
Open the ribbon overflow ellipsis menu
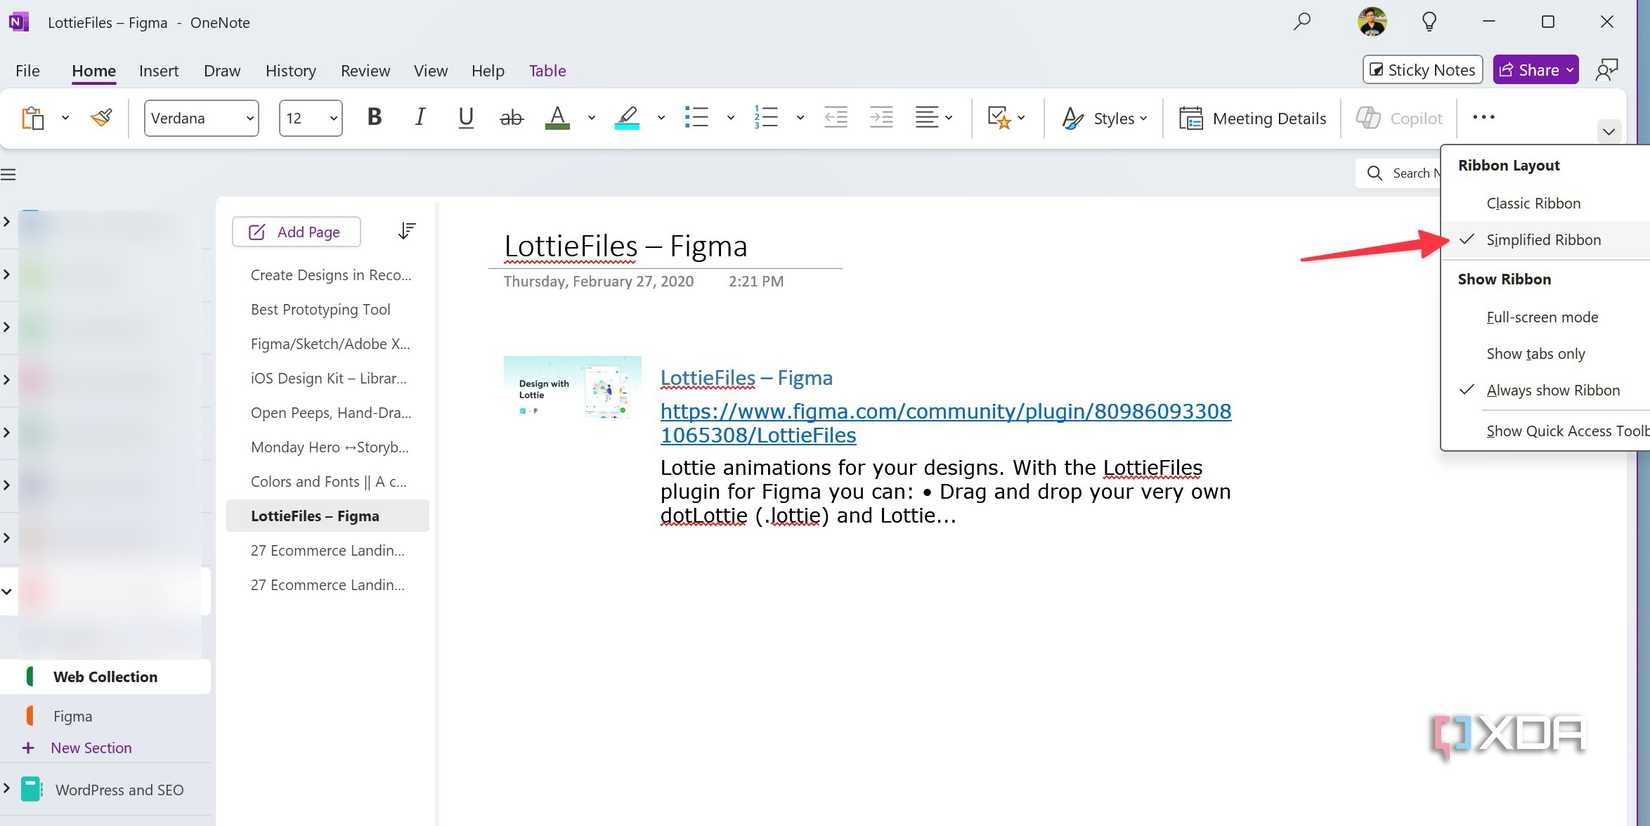1484,117
